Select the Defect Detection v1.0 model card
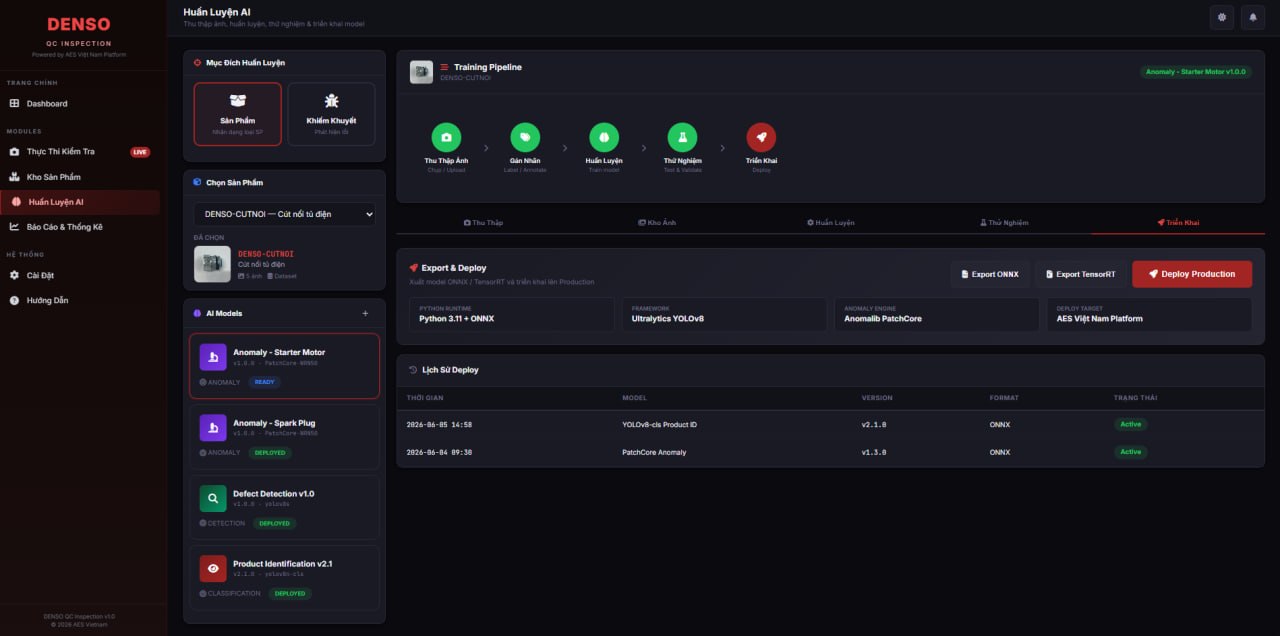 (x=284, y=507)
